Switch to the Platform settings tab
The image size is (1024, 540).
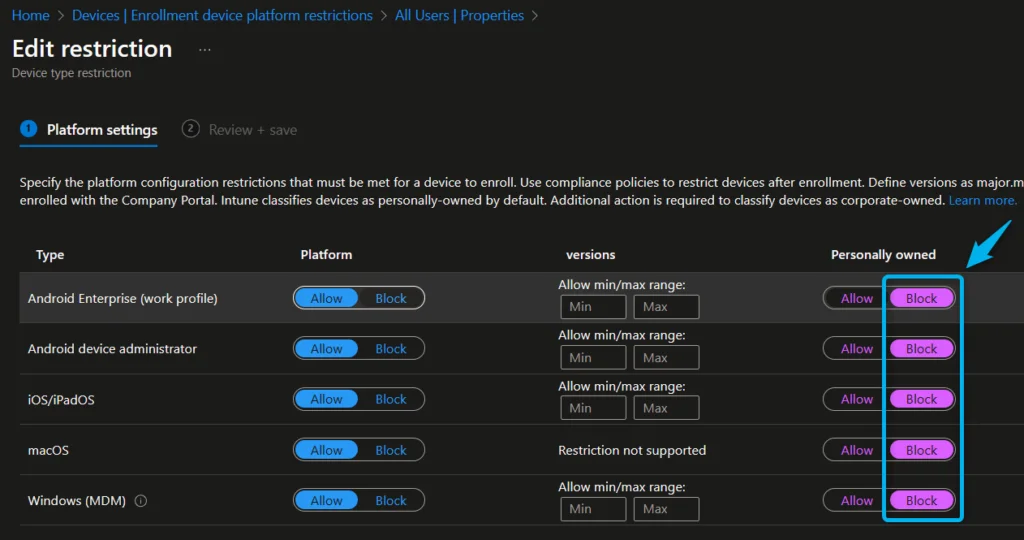point(101,130)
